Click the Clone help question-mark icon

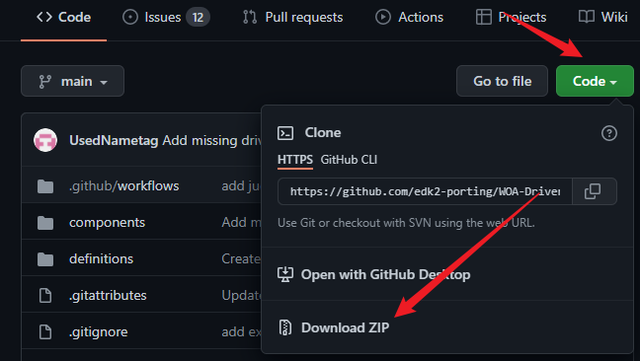coord(609,133)
